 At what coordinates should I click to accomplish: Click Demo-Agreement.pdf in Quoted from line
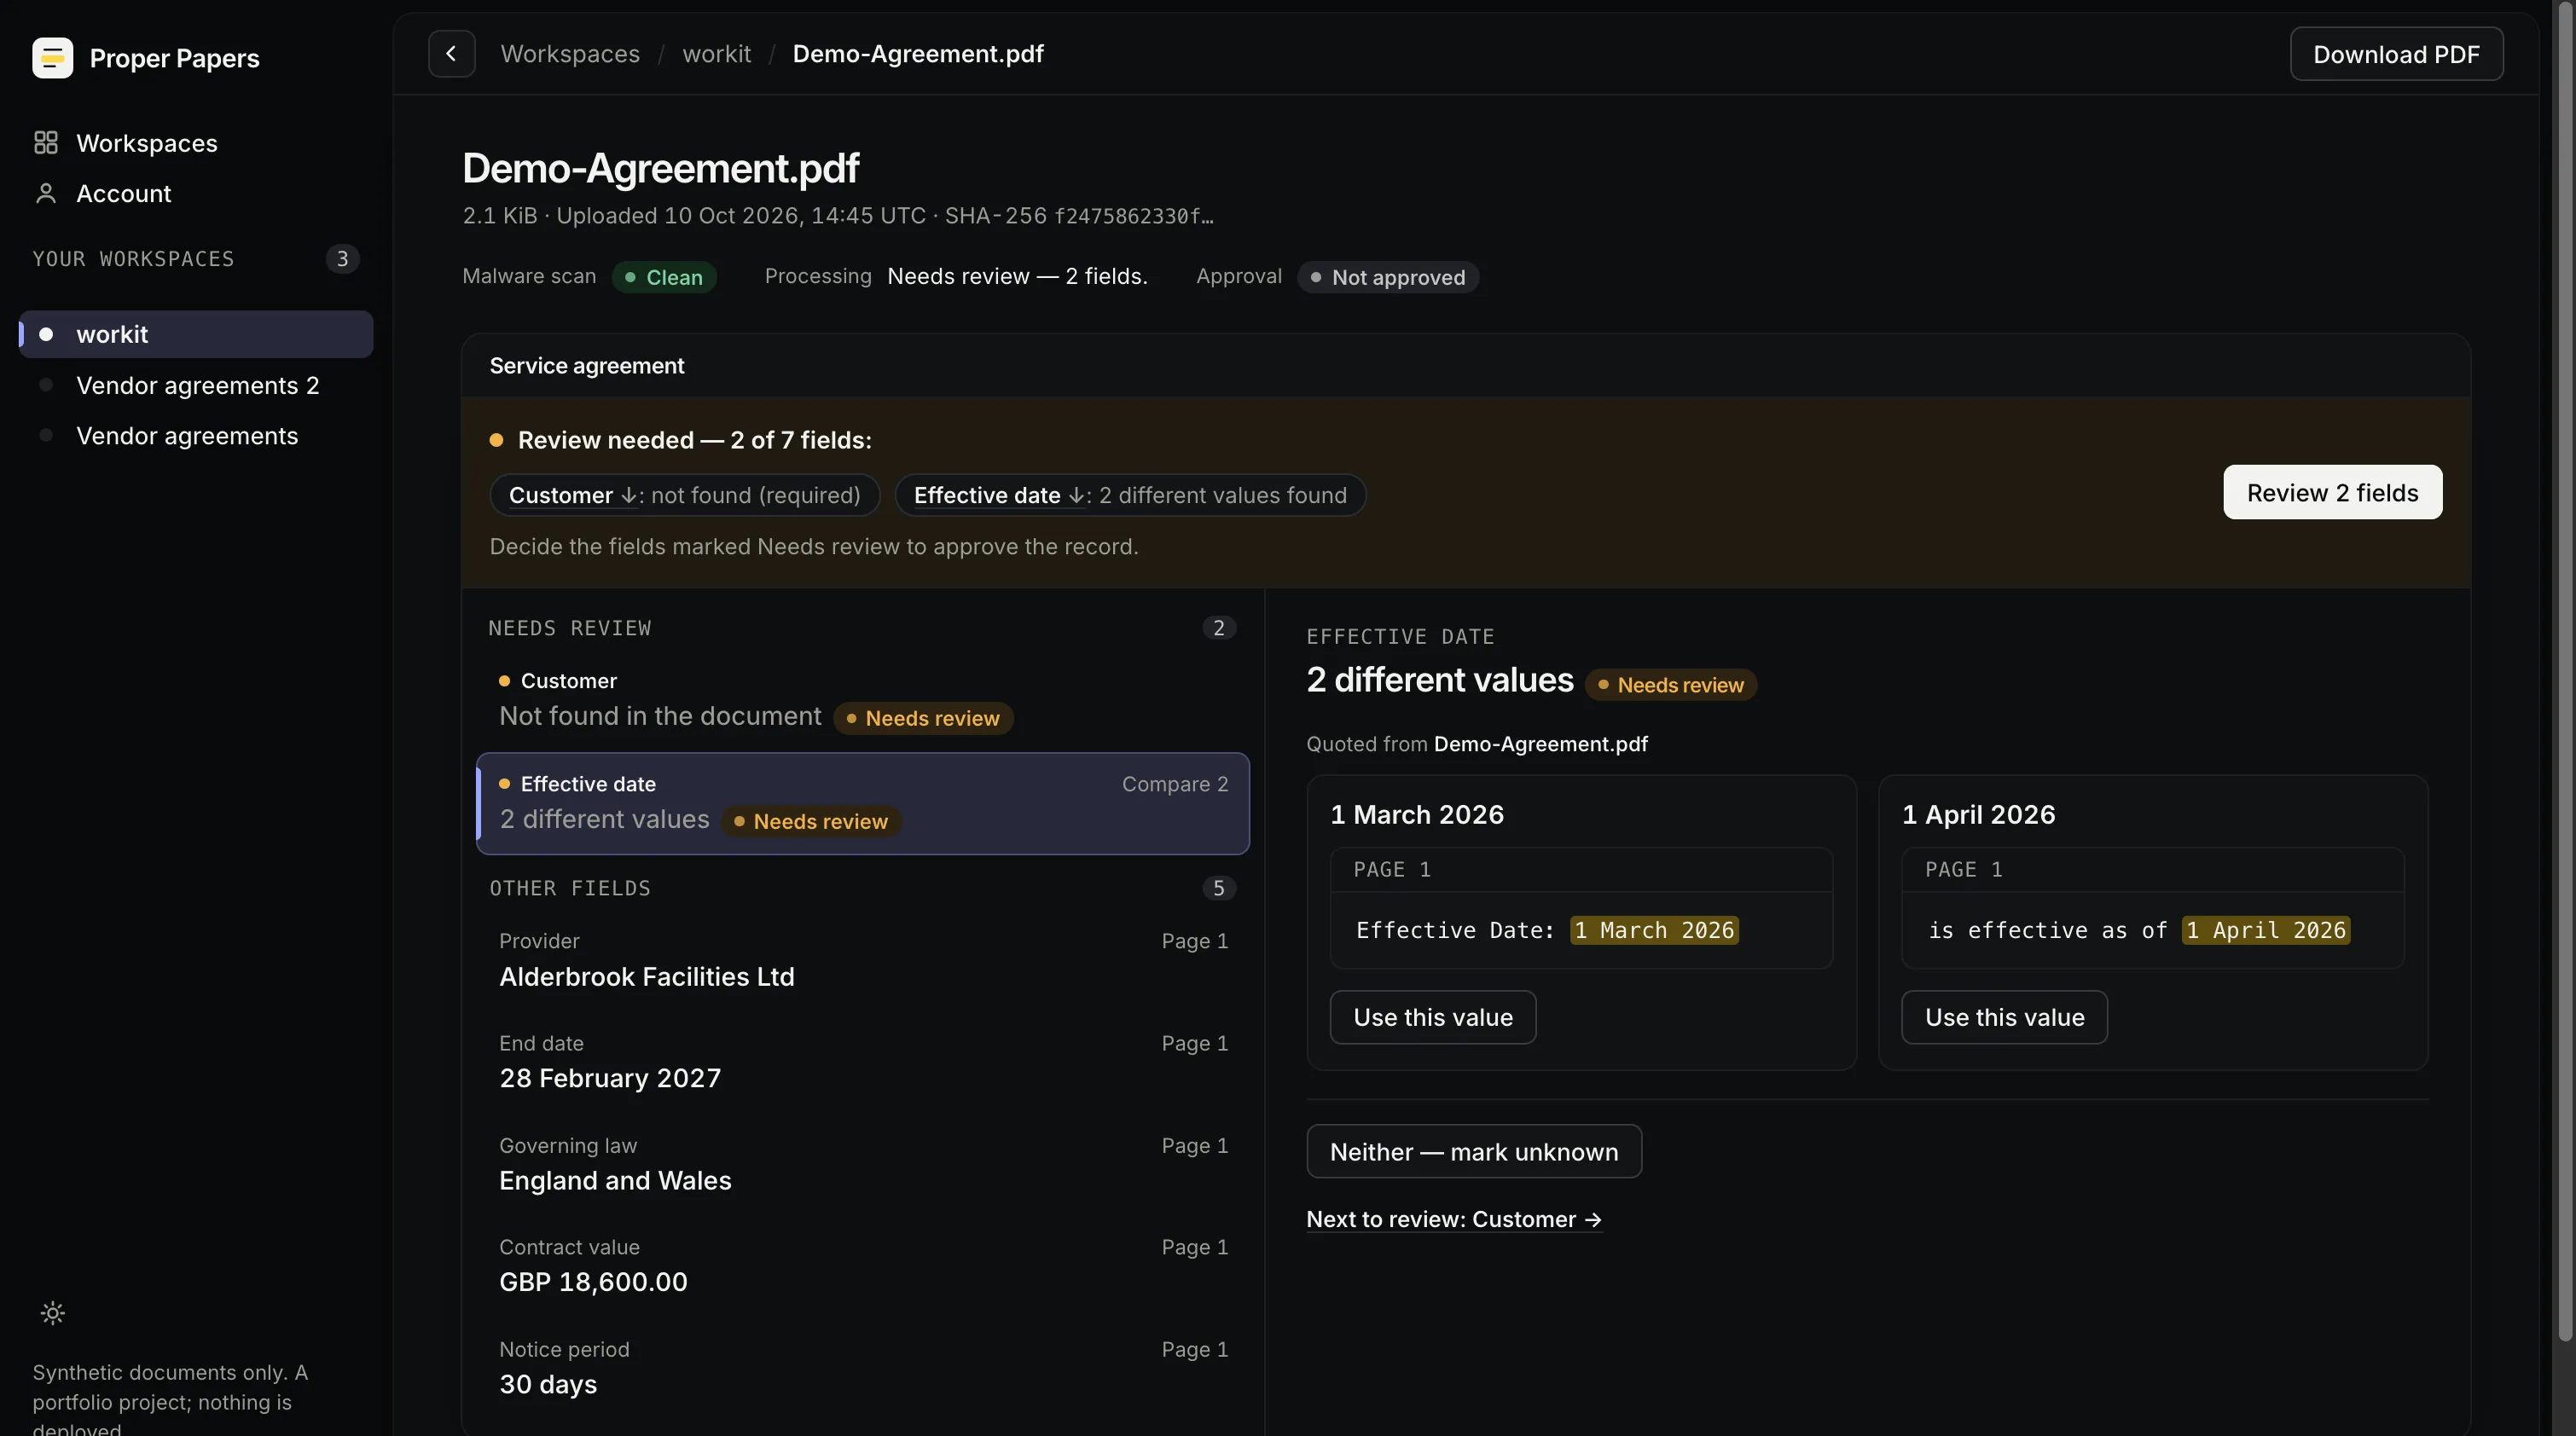click(x=1540, y=744)
